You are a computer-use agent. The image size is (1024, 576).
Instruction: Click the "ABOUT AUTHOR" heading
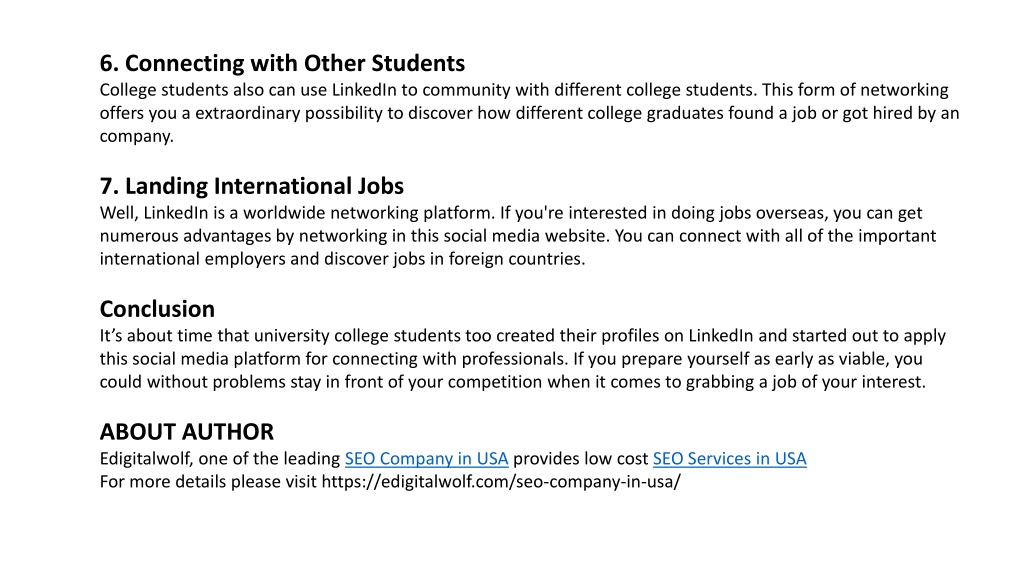click(187, 432)
